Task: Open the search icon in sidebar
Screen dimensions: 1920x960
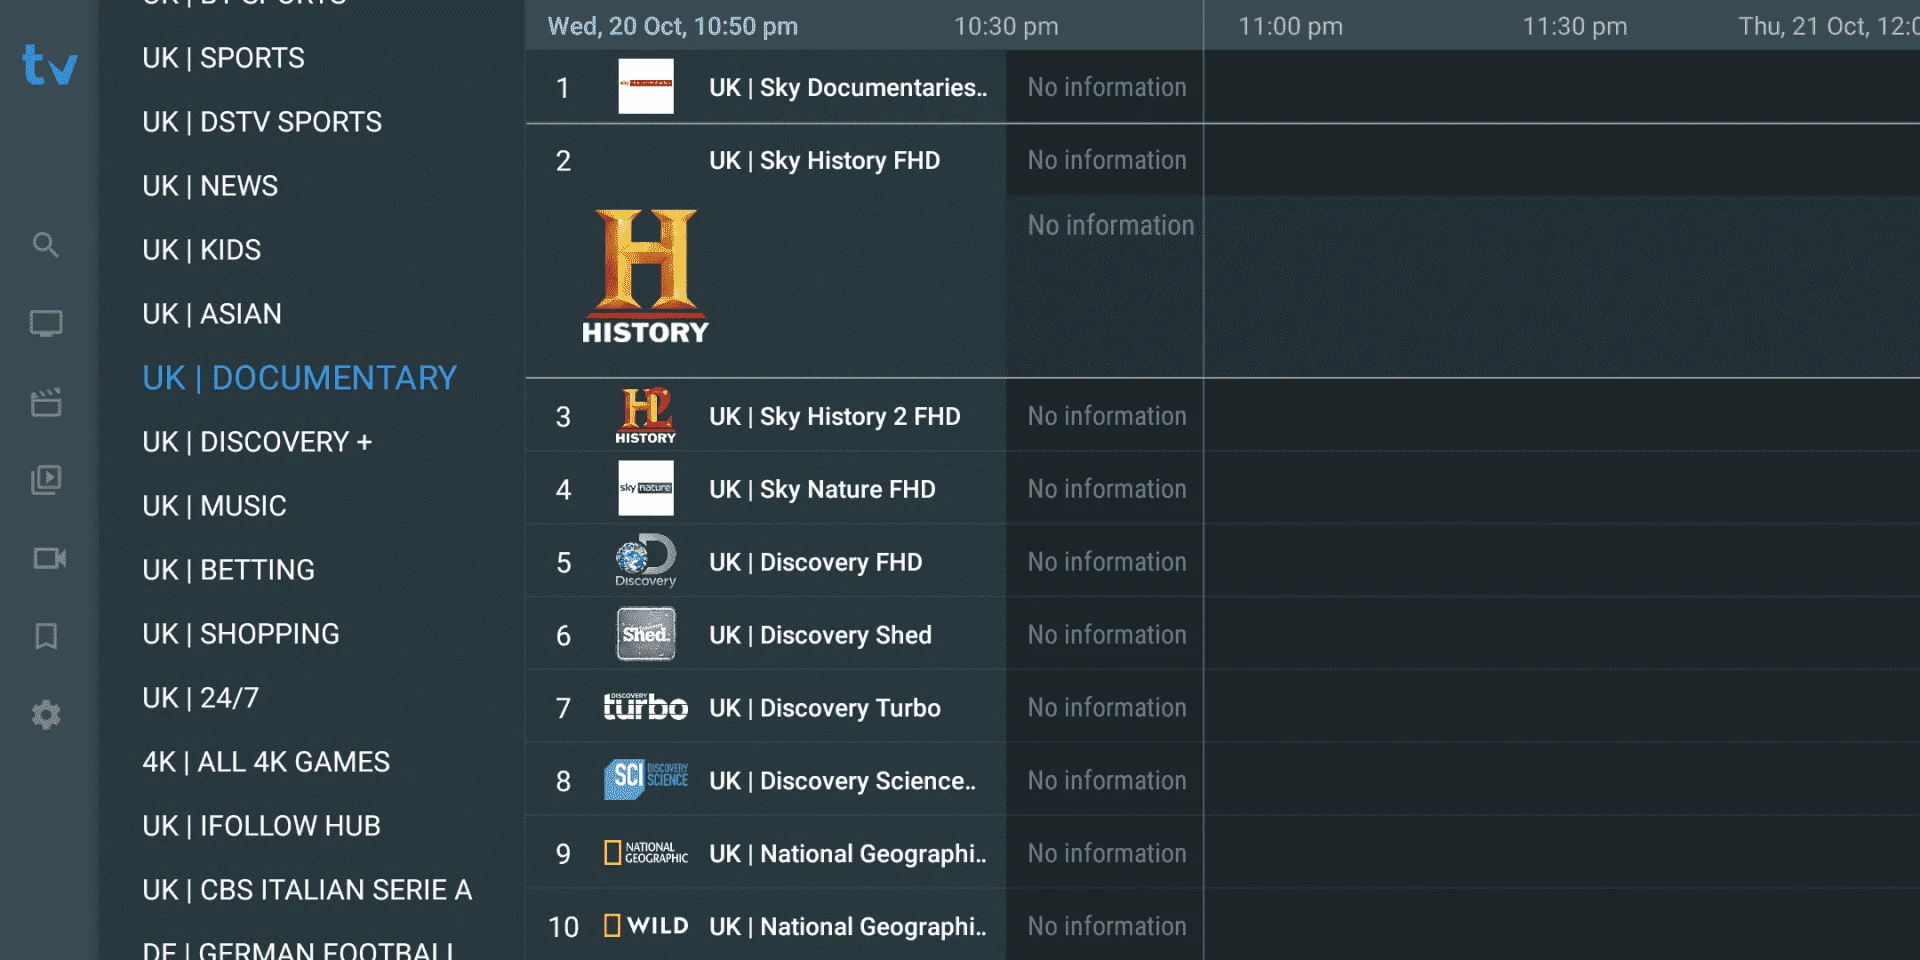Action: point(46,245)
